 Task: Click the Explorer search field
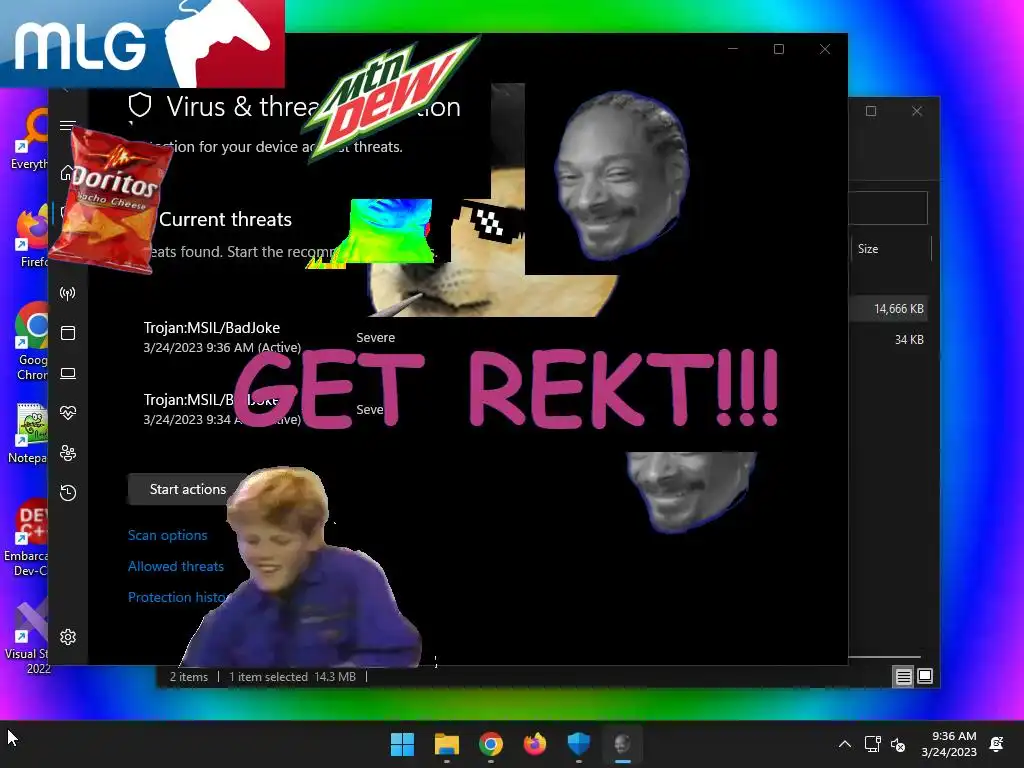888,208
